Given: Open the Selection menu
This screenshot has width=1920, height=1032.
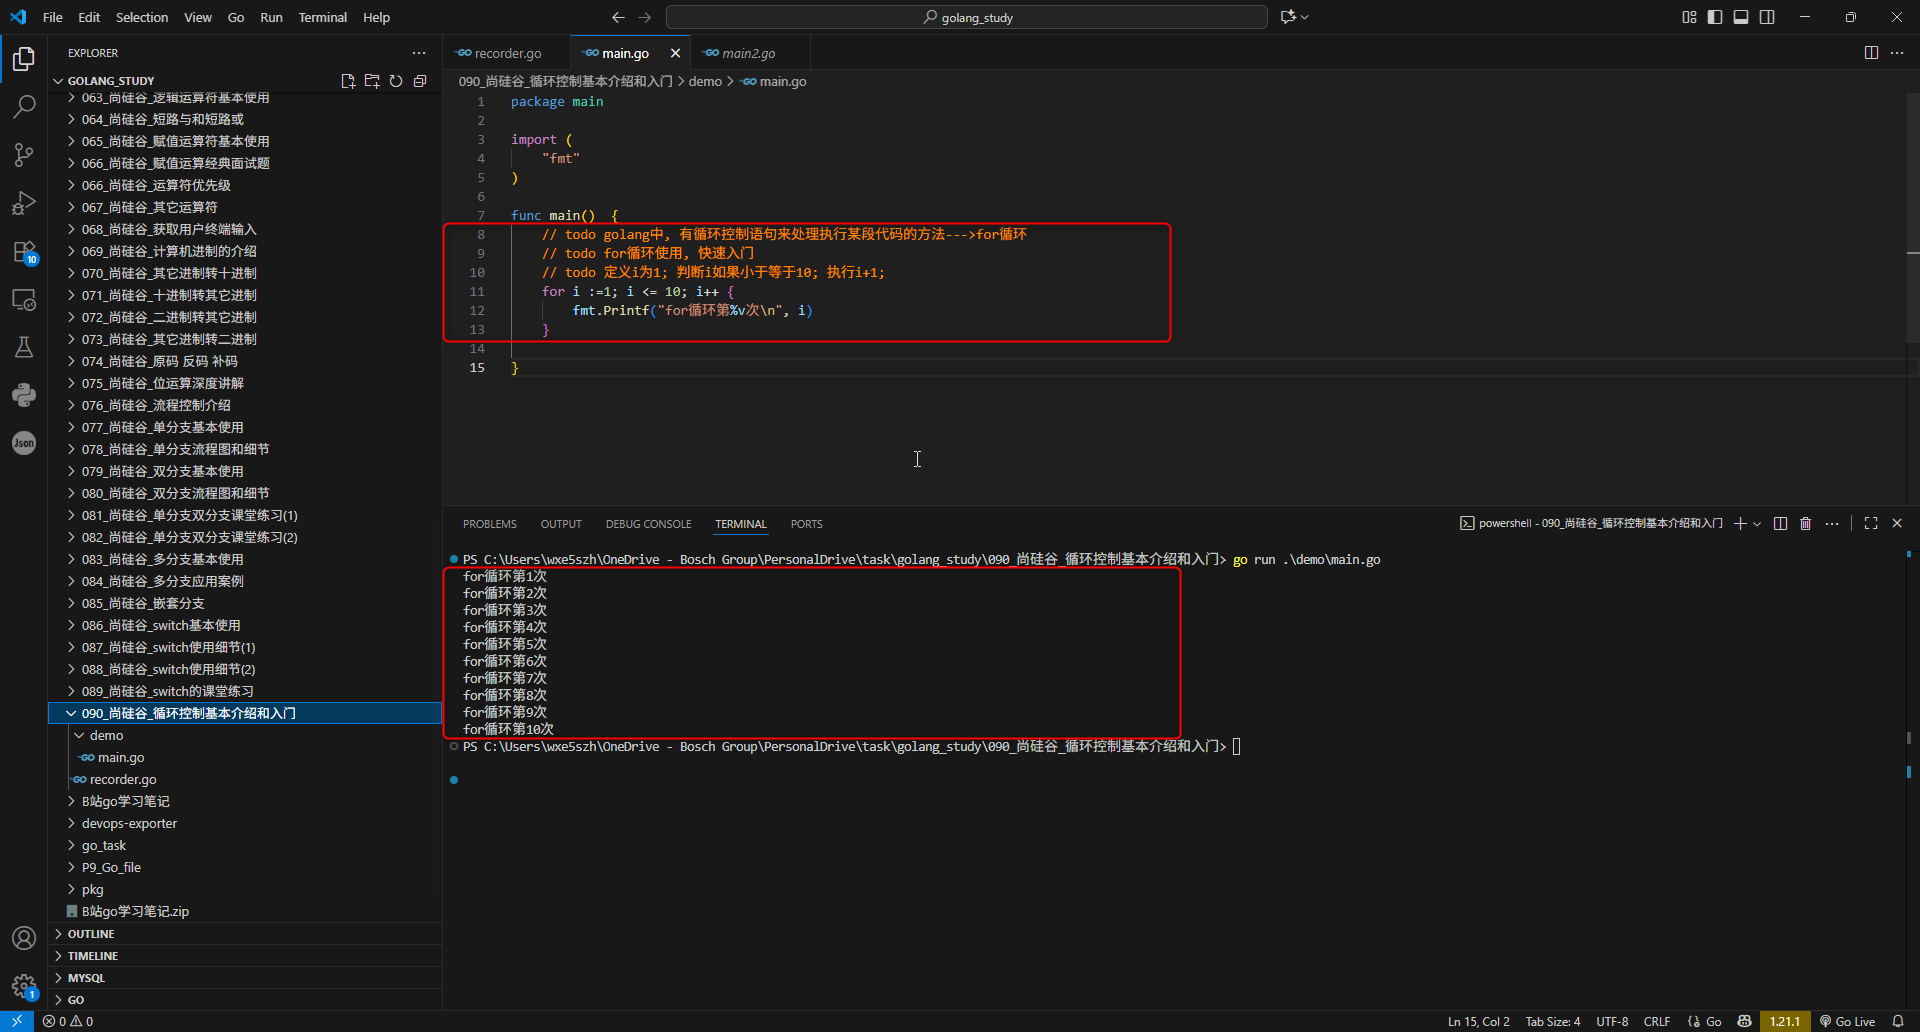Looking at the screenshot, I should point(142,17).
